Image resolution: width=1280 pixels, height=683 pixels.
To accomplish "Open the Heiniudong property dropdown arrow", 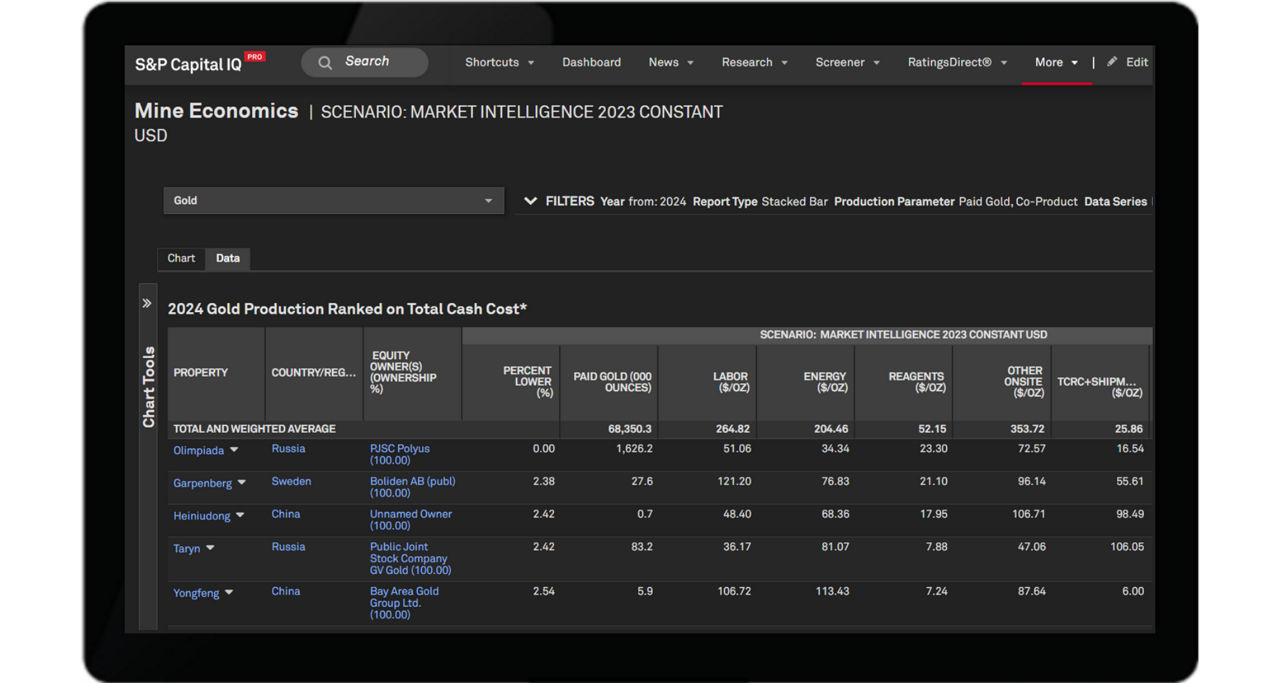I will click(240, 516).
